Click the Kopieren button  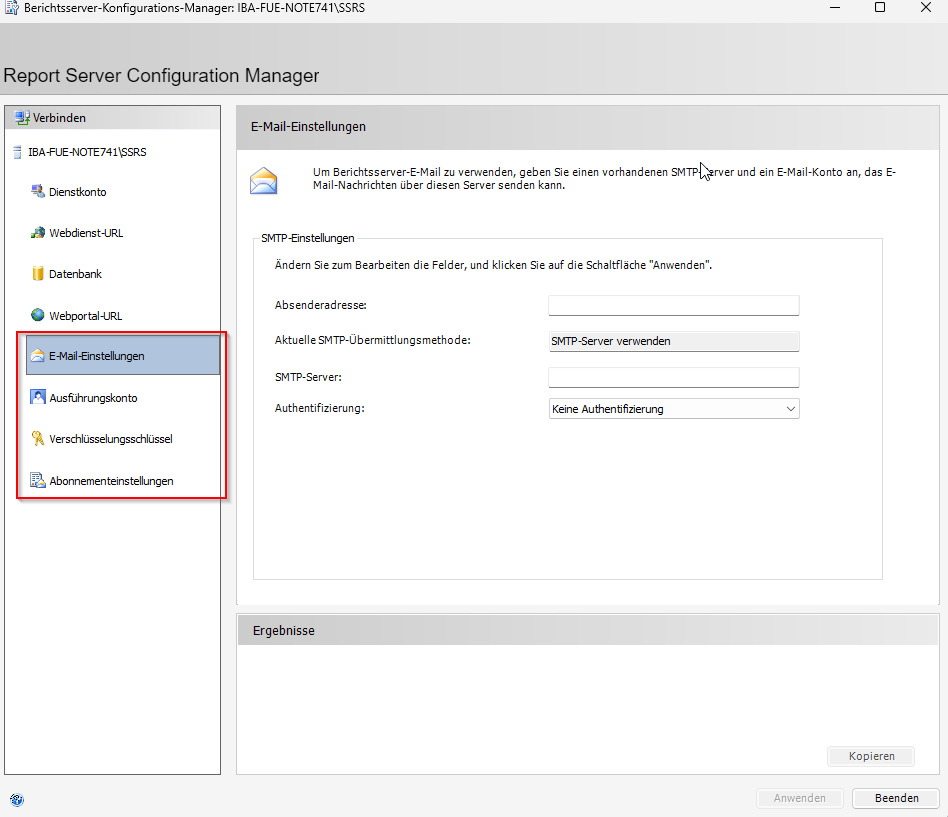[x=871, y=756]
